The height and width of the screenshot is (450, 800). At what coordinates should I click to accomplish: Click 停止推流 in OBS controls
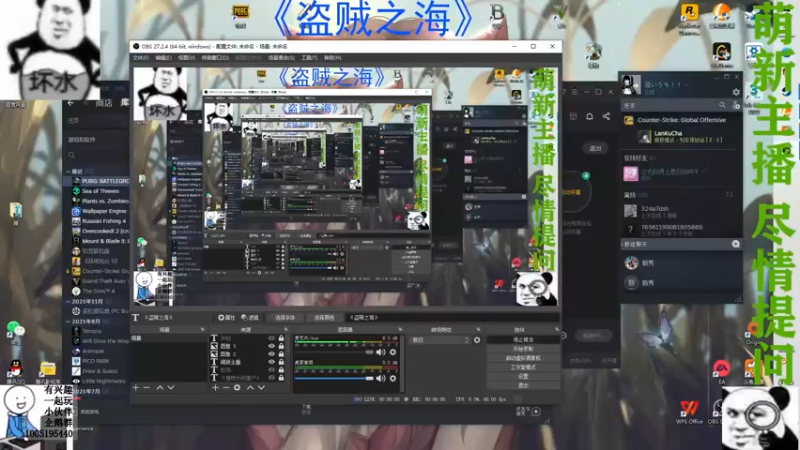pos(523,340)
